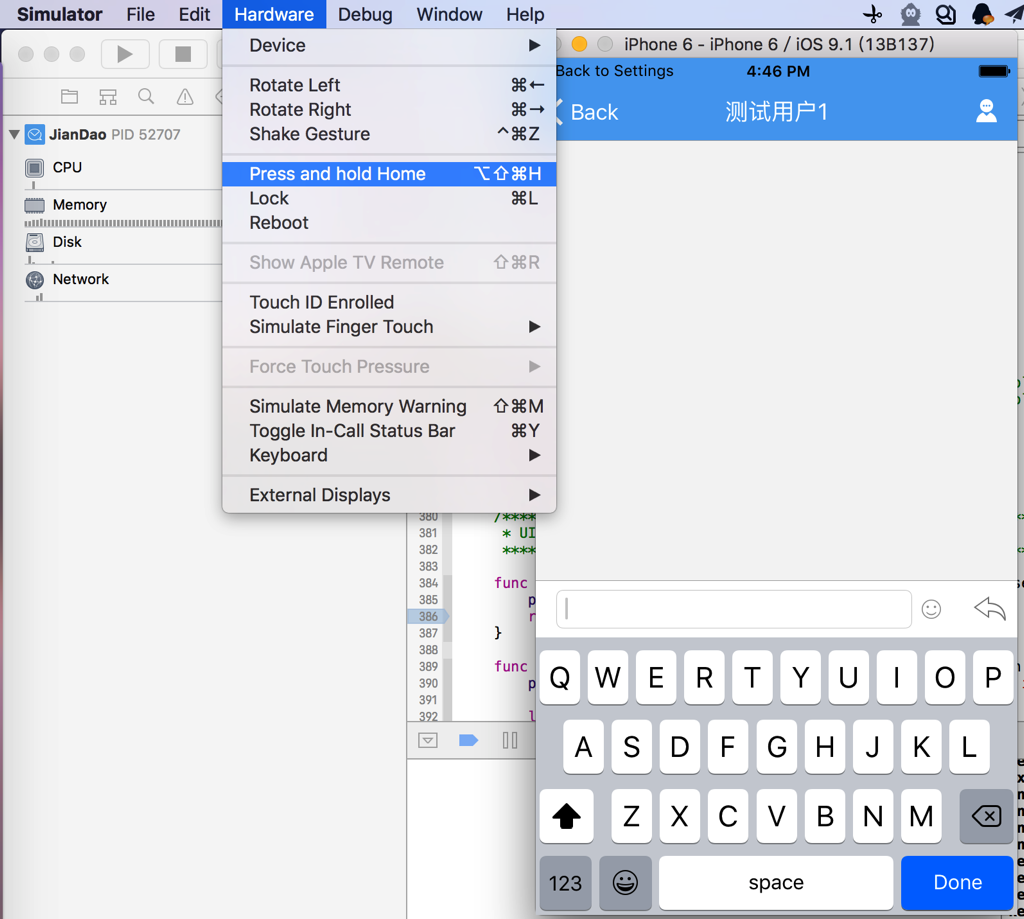Select Reboot menu item

click(x=389, y=223)
